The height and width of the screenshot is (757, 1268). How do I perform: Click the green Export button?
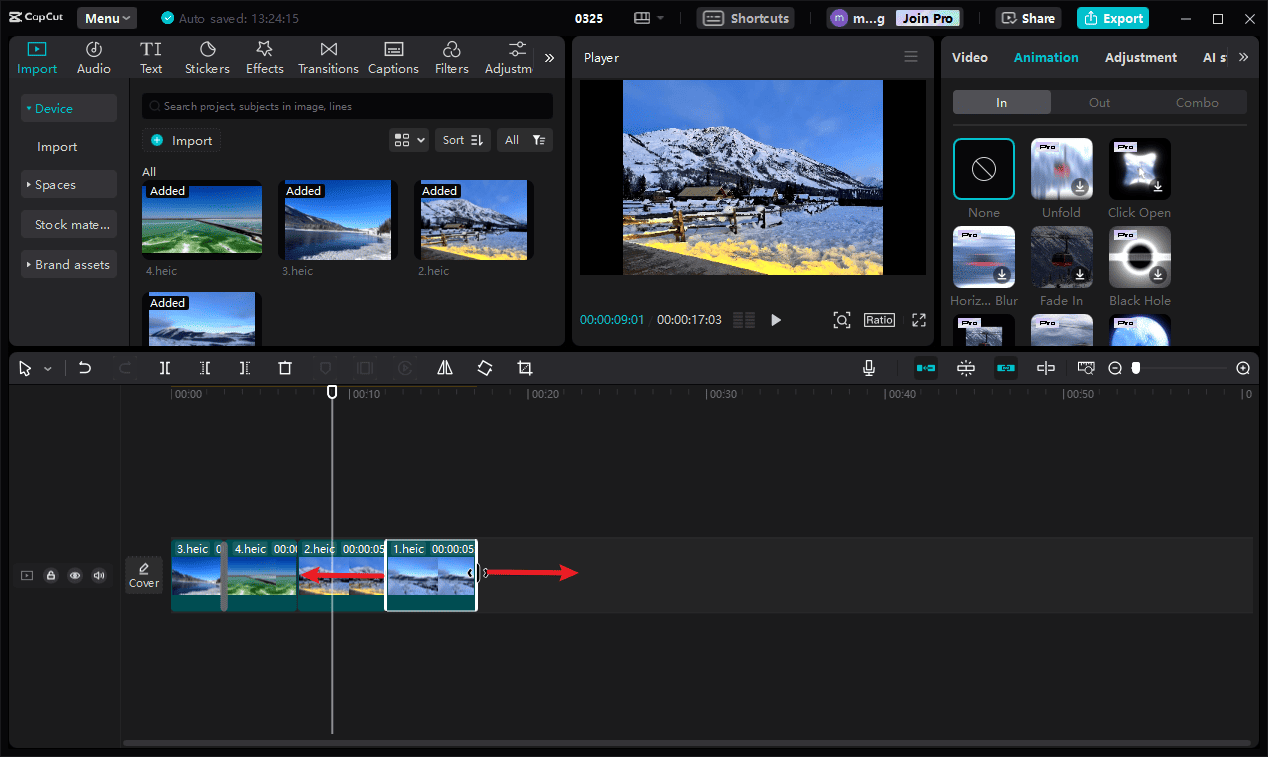pos(1112,18)
